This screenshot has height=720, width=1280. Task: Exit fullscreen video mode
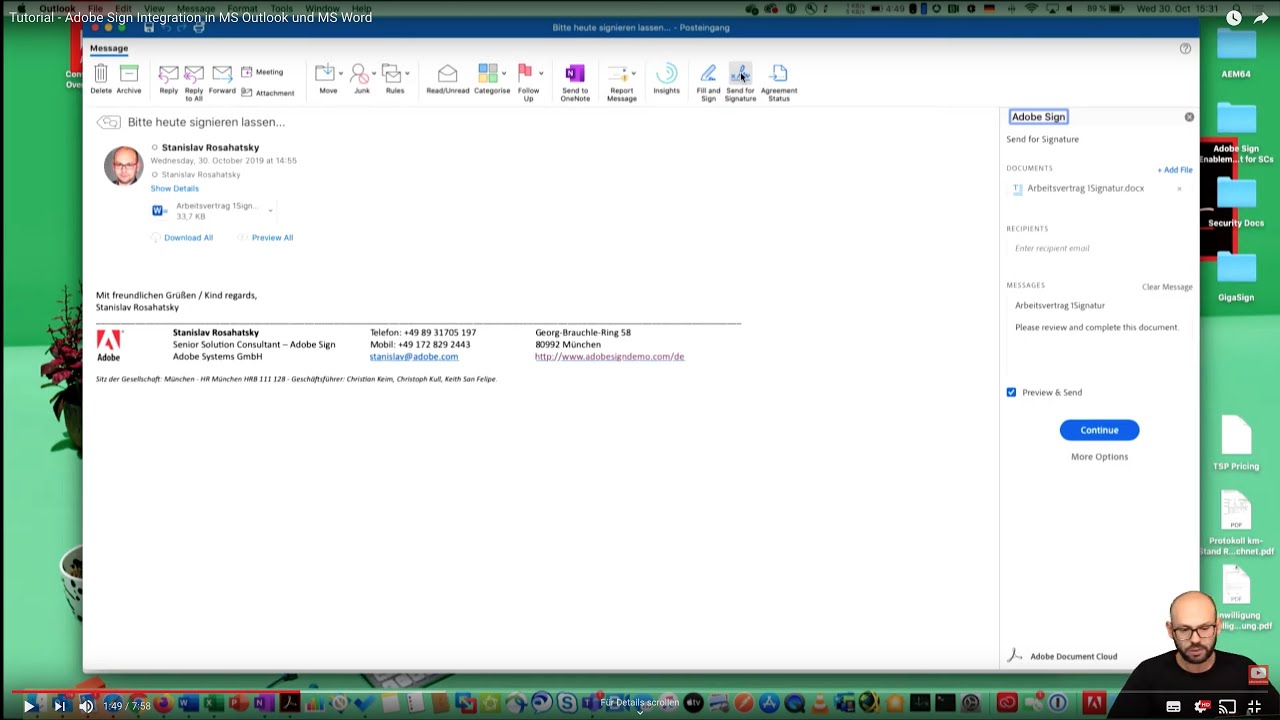coord(1254,706)
